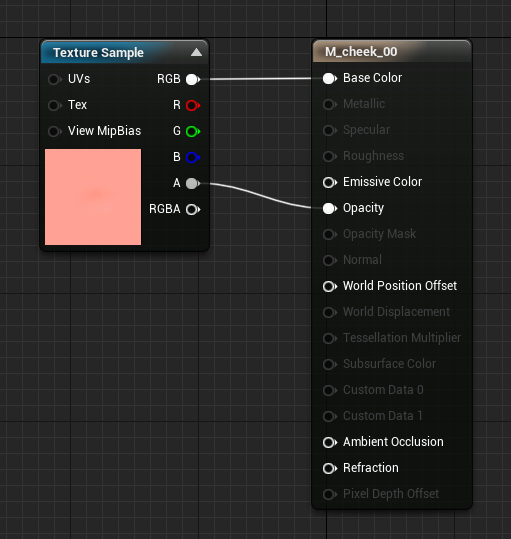Click the green G channel output pin
This screenshot has width=511, height=539.
(x=193, y=131)
